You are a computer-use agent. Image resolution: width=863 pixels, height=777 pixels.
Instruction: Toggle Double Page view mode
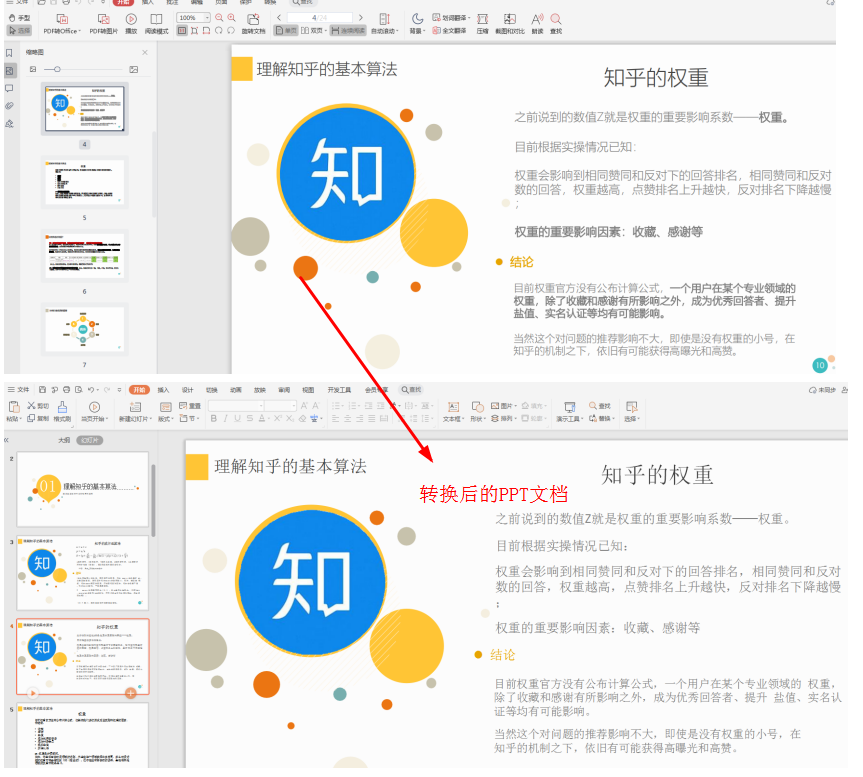coord(313,30)
